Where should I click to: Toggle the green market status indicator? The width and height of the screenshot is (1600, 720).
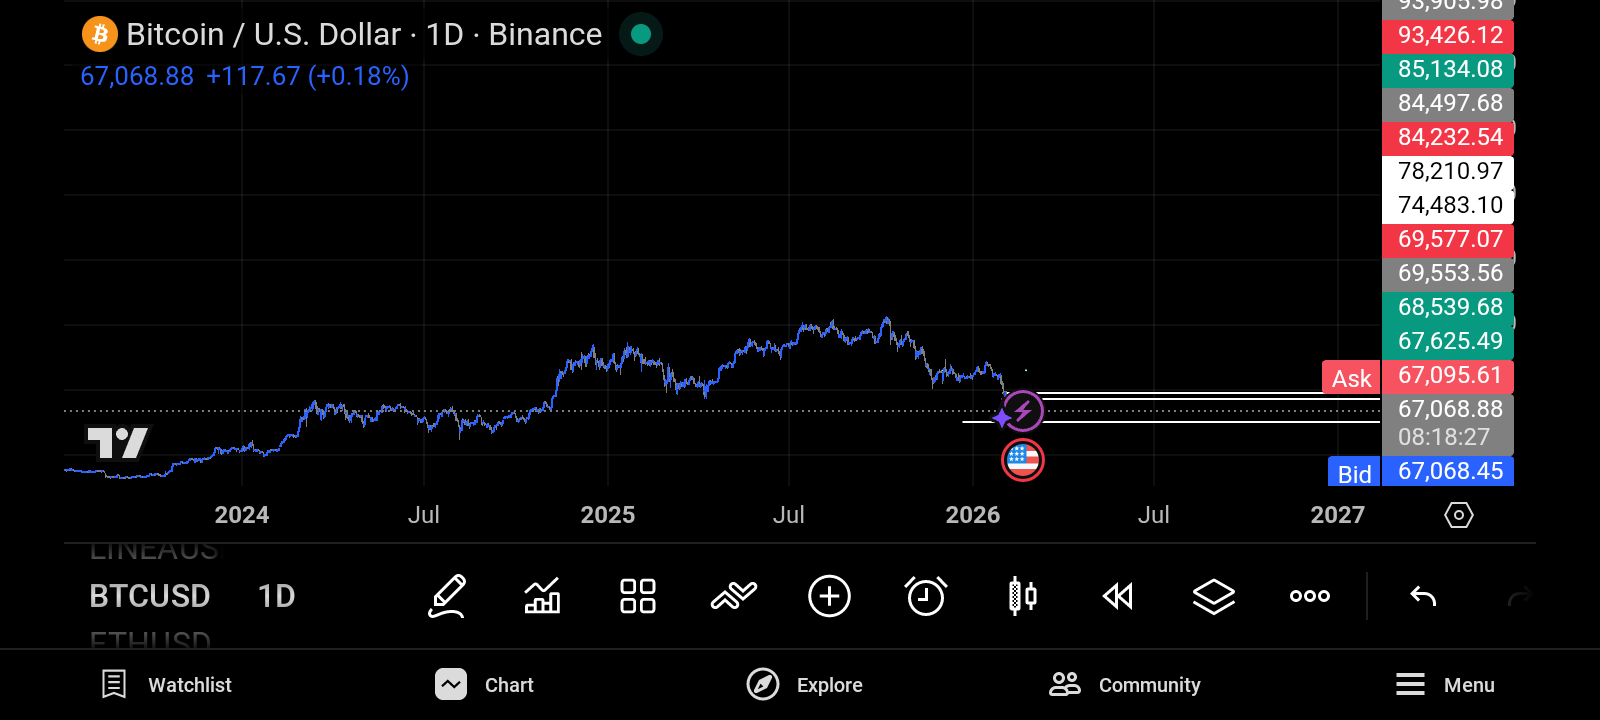point(641,35)
